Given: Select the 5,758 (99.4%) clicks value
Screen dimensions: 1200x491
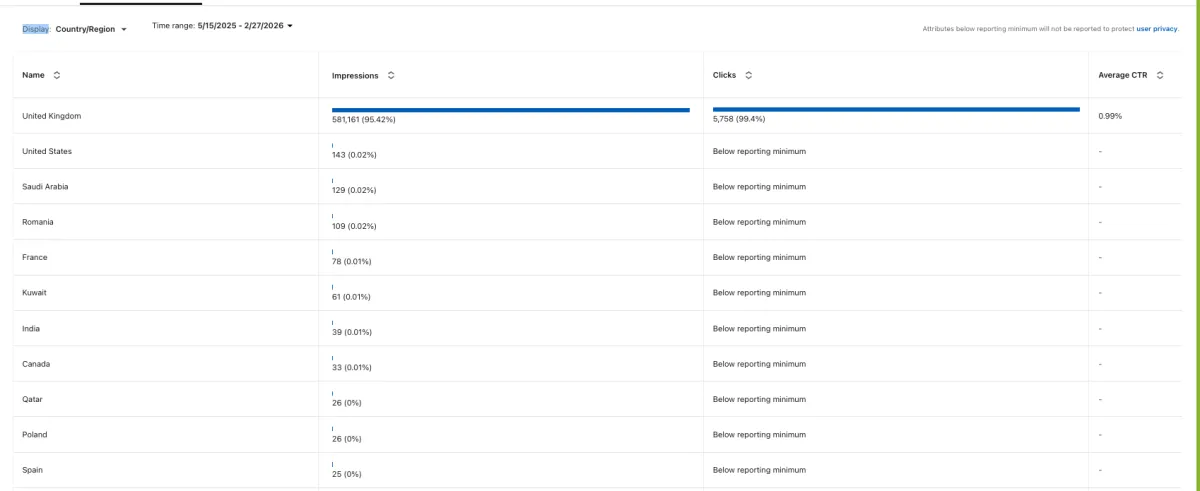Looking at the screenshot, I should (739, 119).
